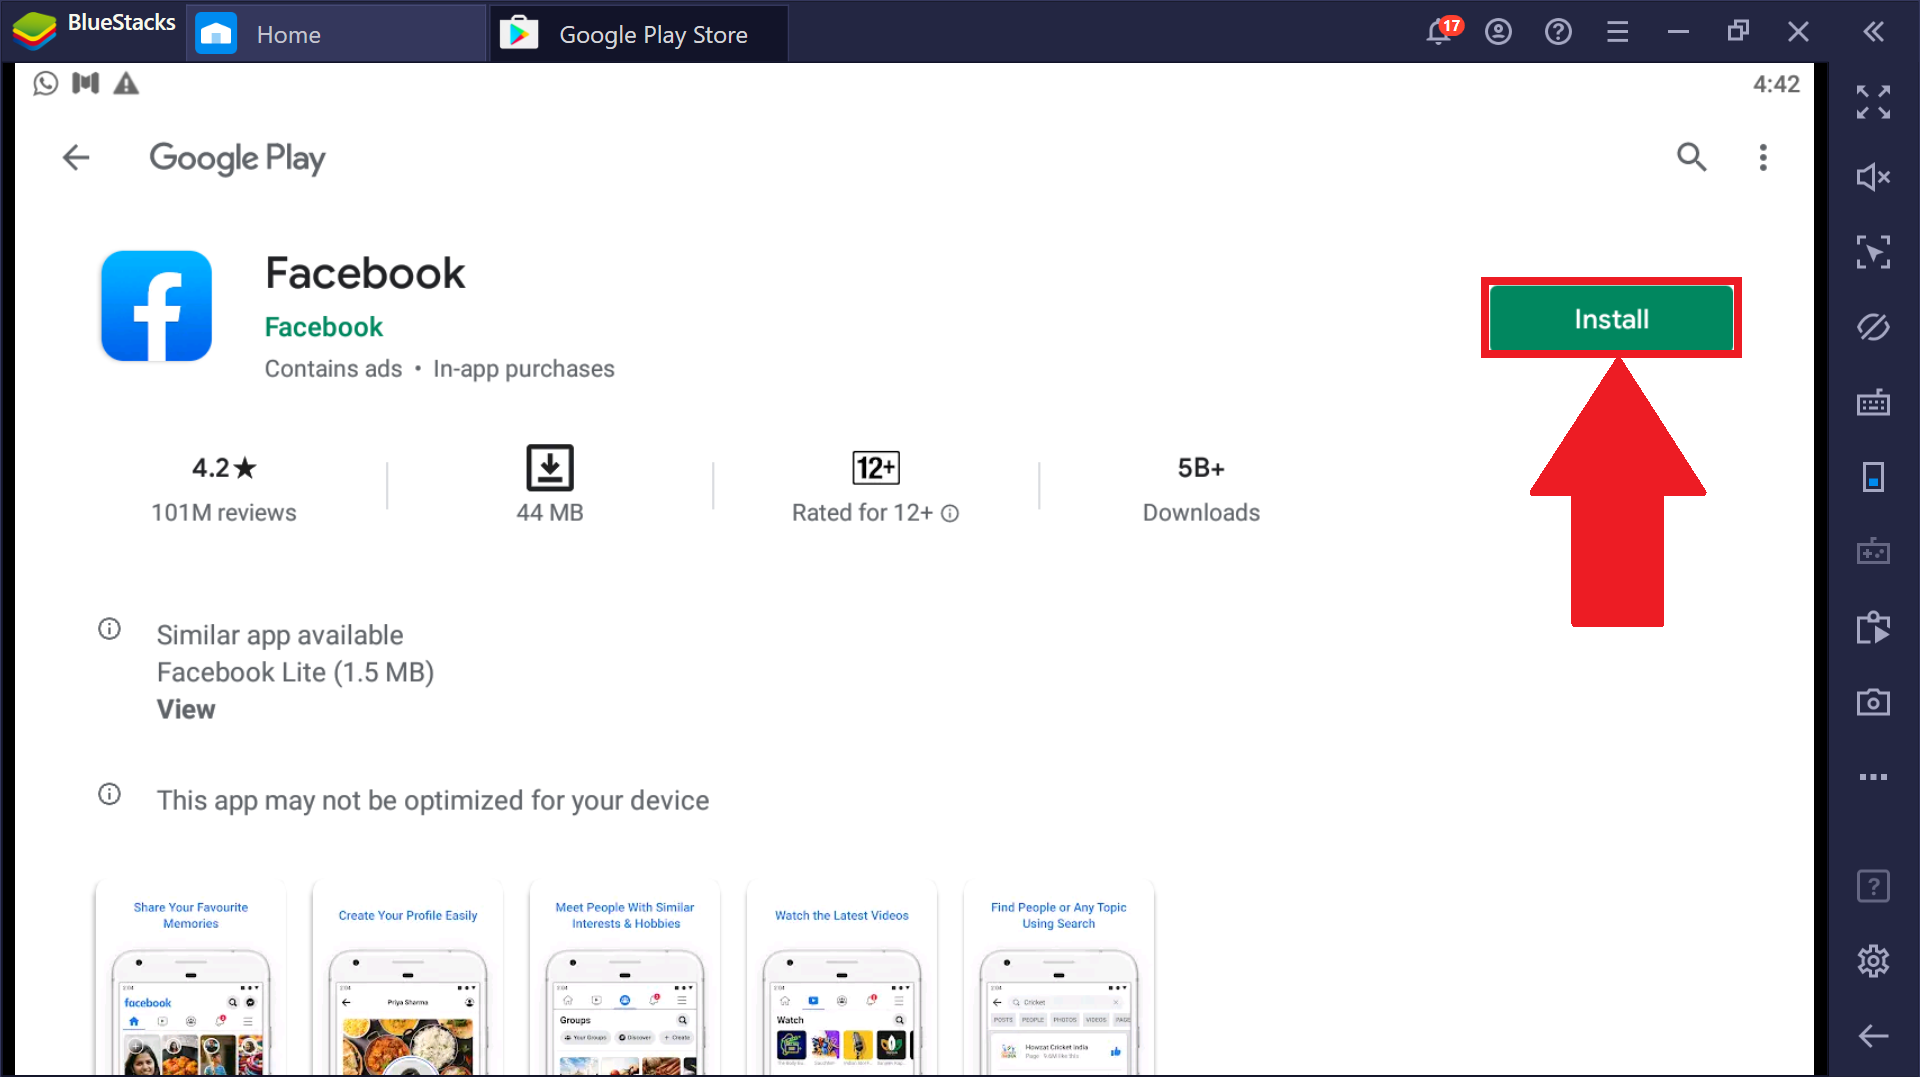
Task: Open BlueStacks account profile icon
Action: [x=1498, y=32]
